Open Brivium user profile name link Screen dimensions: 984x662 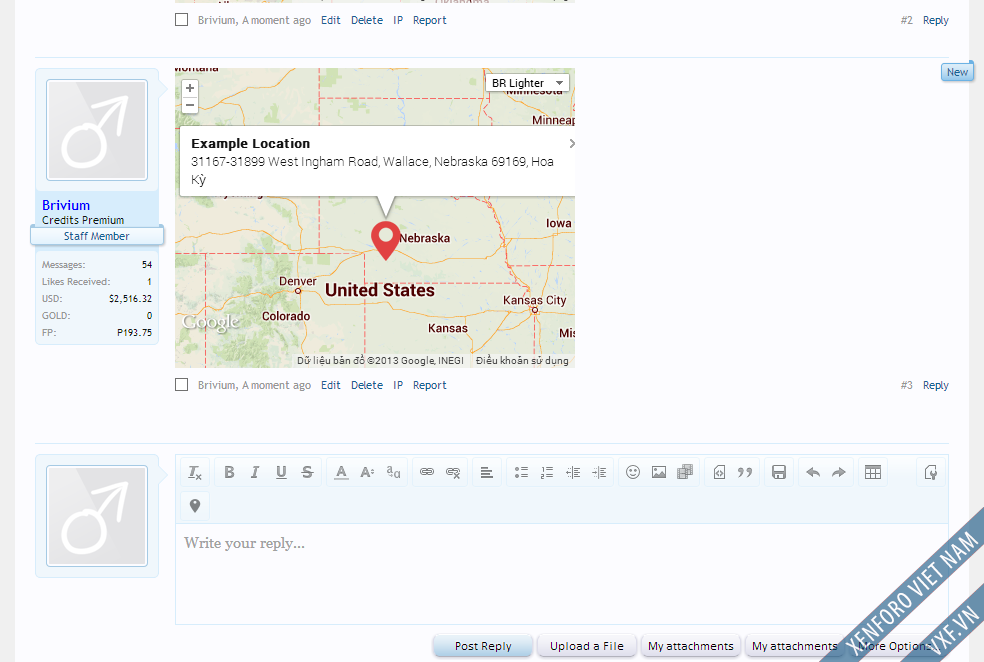coord(66,205)
